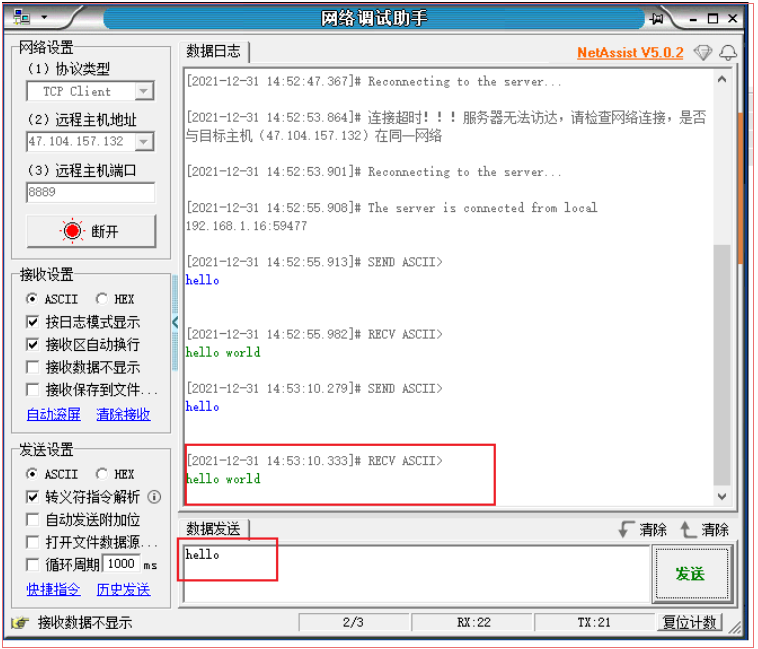This screenshot has width=758, height=649.
Task: Pin the window with the pushpin icon
Action: click(x=657, y=18)
